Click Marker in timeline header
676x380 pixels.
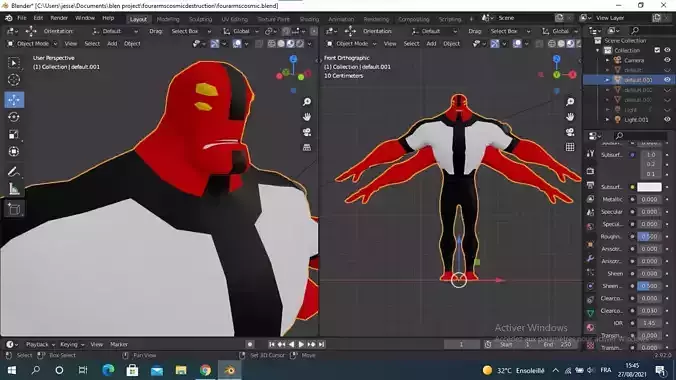tap(119, 344)
